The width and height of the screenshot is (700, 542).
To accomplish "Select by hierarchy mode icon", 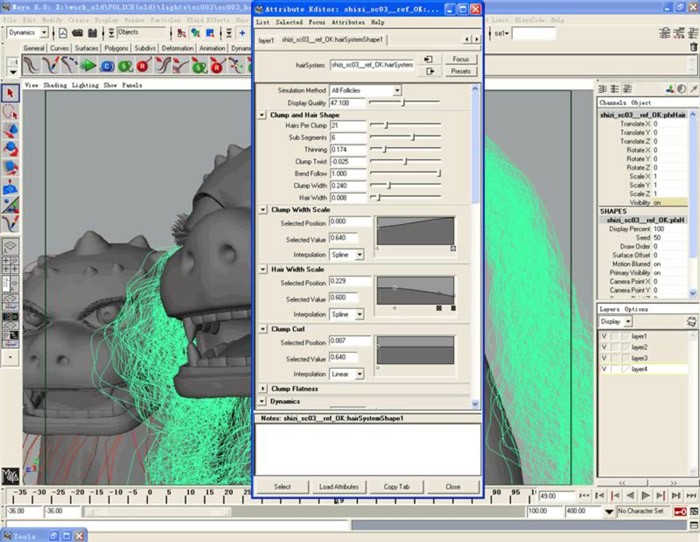I will tap(181, 33).
